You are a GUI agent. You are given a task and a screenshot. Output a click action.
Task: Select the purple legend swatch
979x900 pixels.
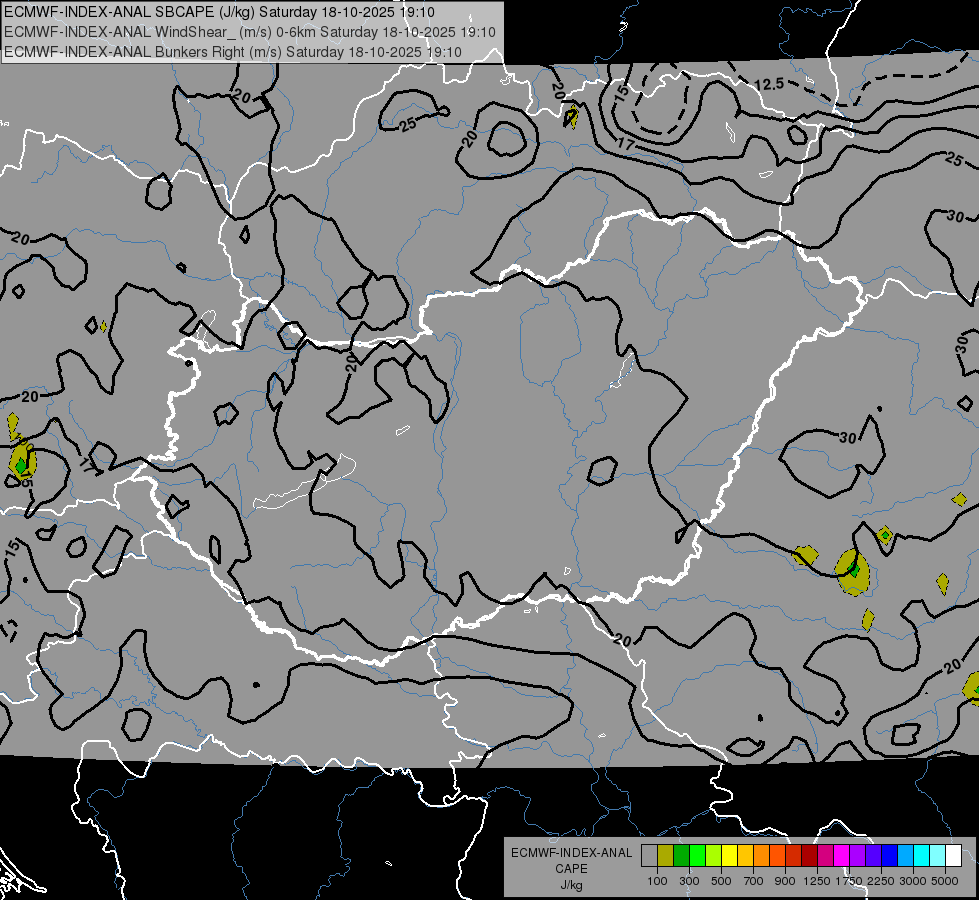pyautogui.click(x=857, y=856)
